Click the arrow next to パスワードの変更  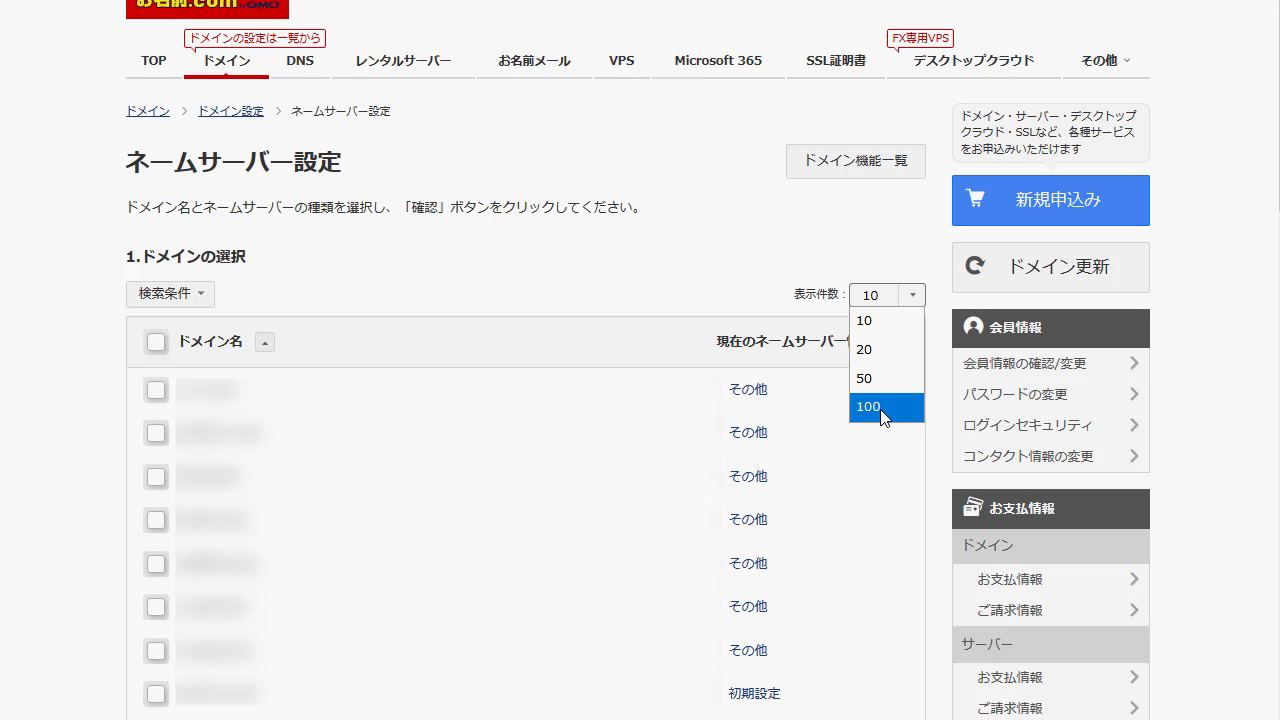(x=1134, y=394)
